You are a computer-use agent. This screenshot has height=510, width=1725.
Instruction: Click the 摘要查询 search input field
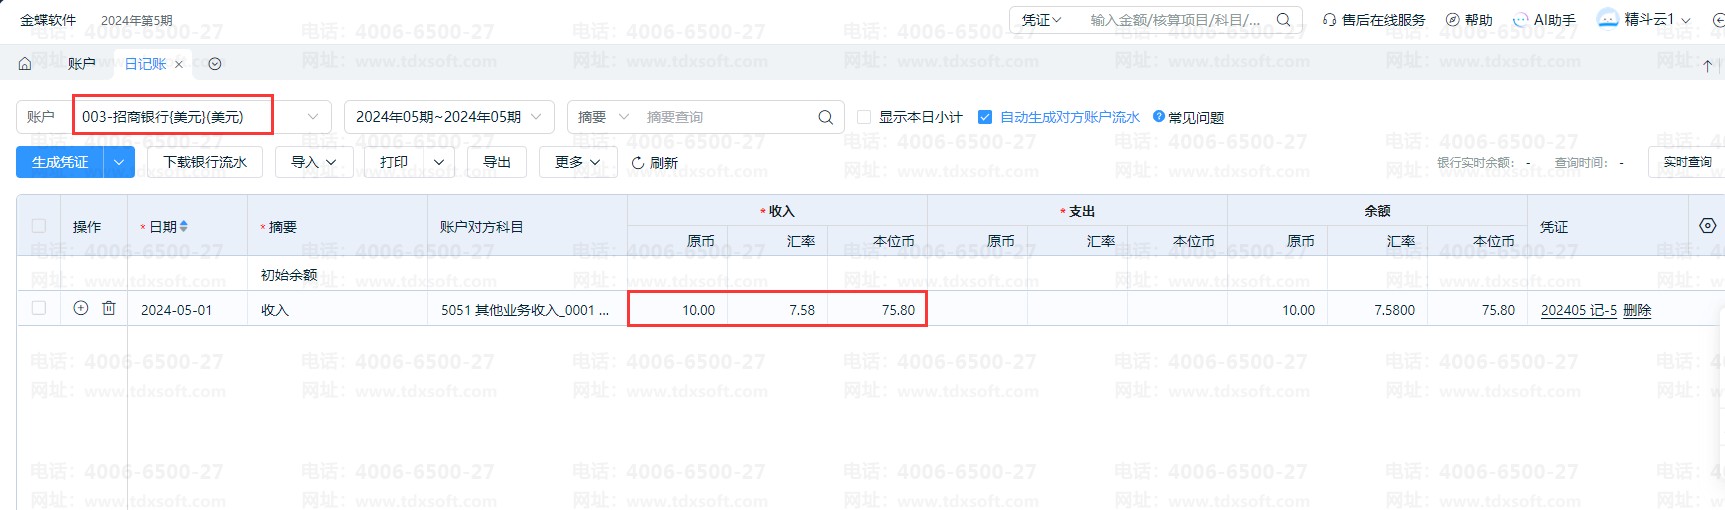coord(725,117)
